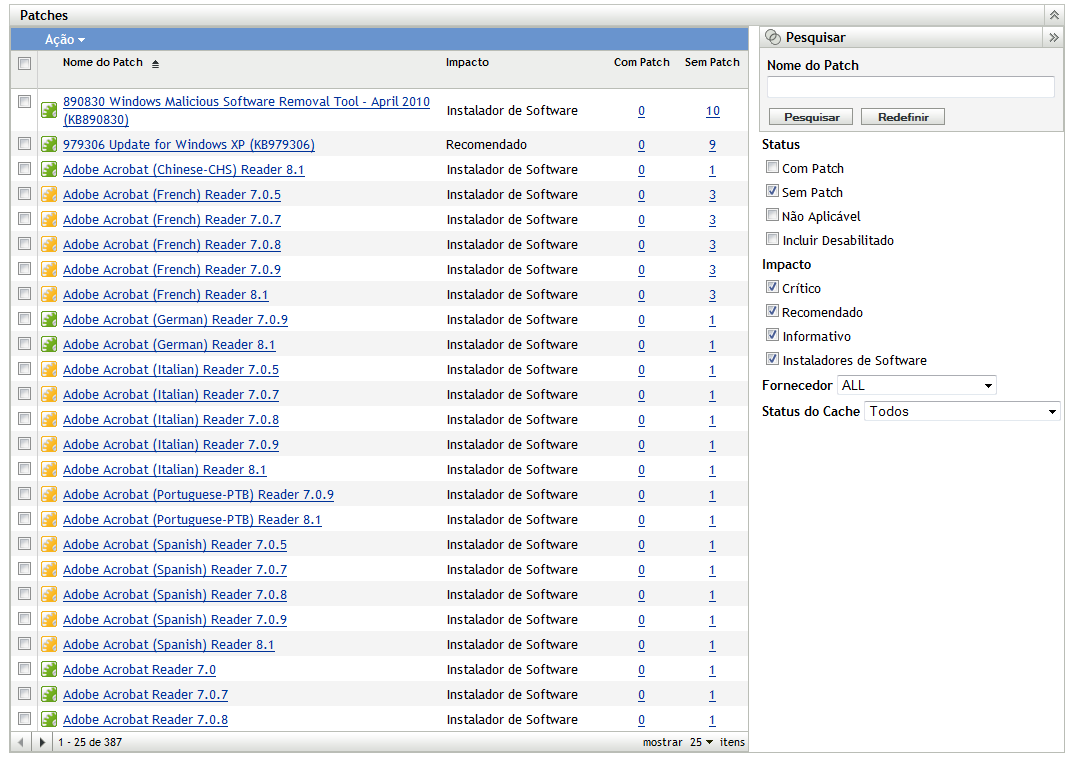Open the Ação menu
Viewport: 1077px width, 770px height.
tap(65, 40)
